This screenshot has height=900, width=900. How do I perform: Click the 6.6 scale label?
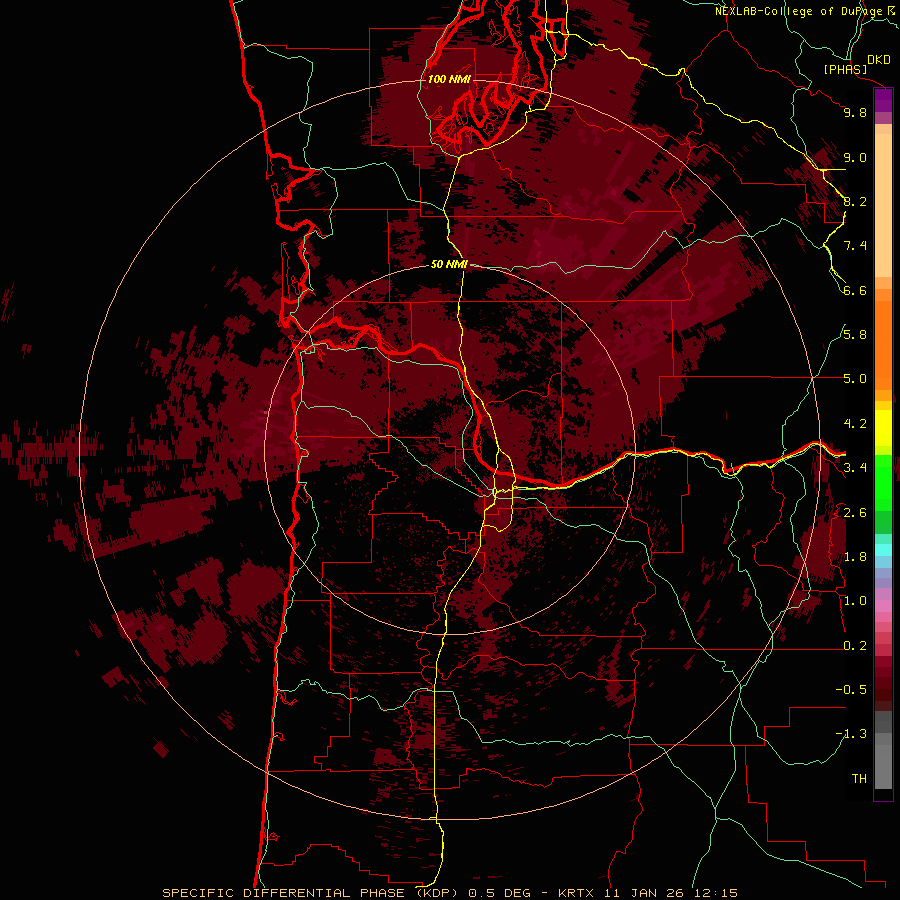click(855, 290)
